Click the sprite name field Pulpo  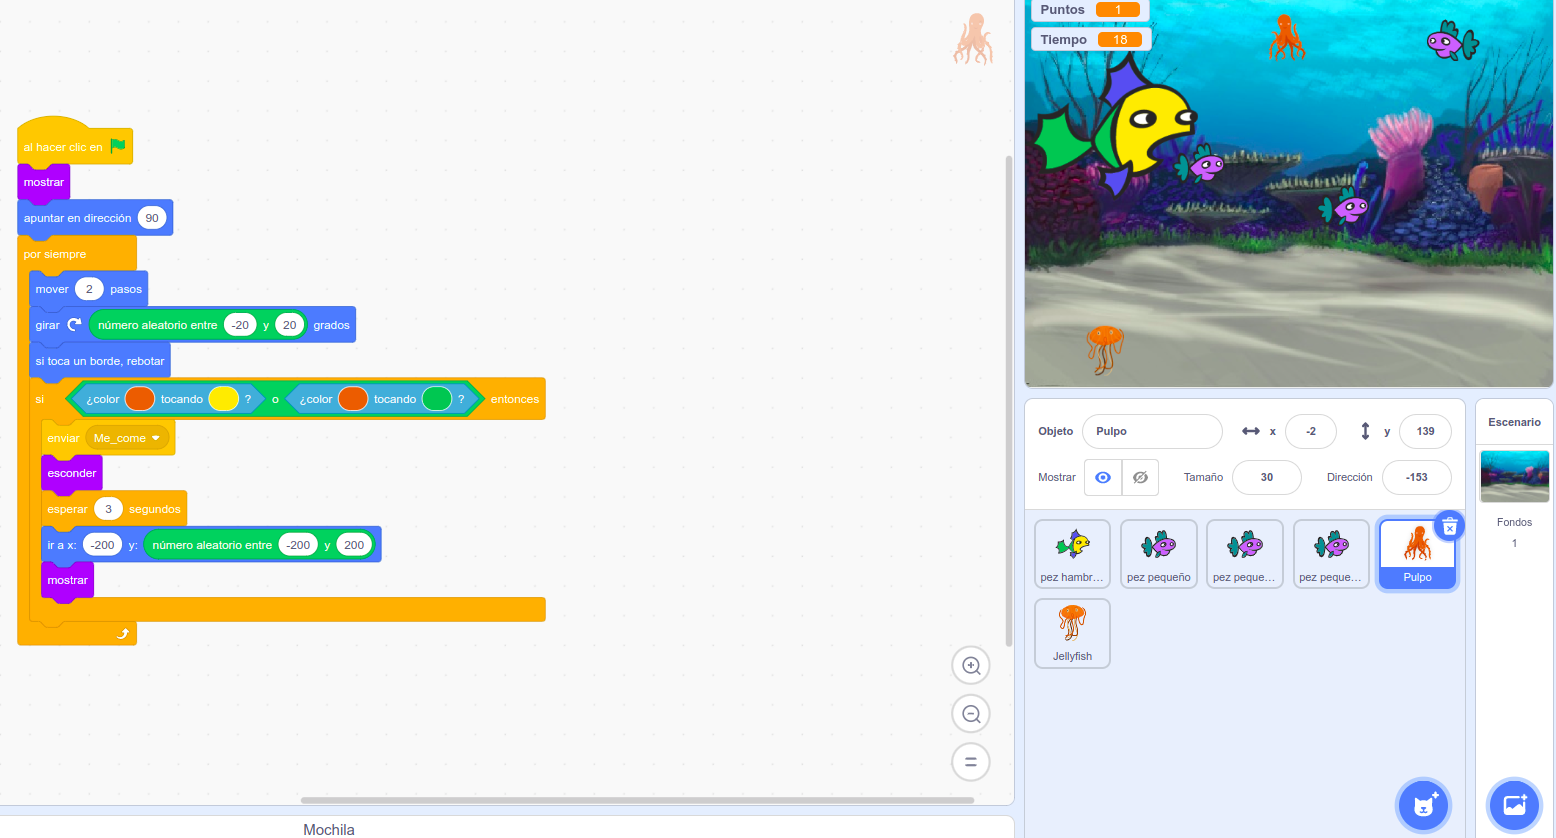click(1152, 432)
